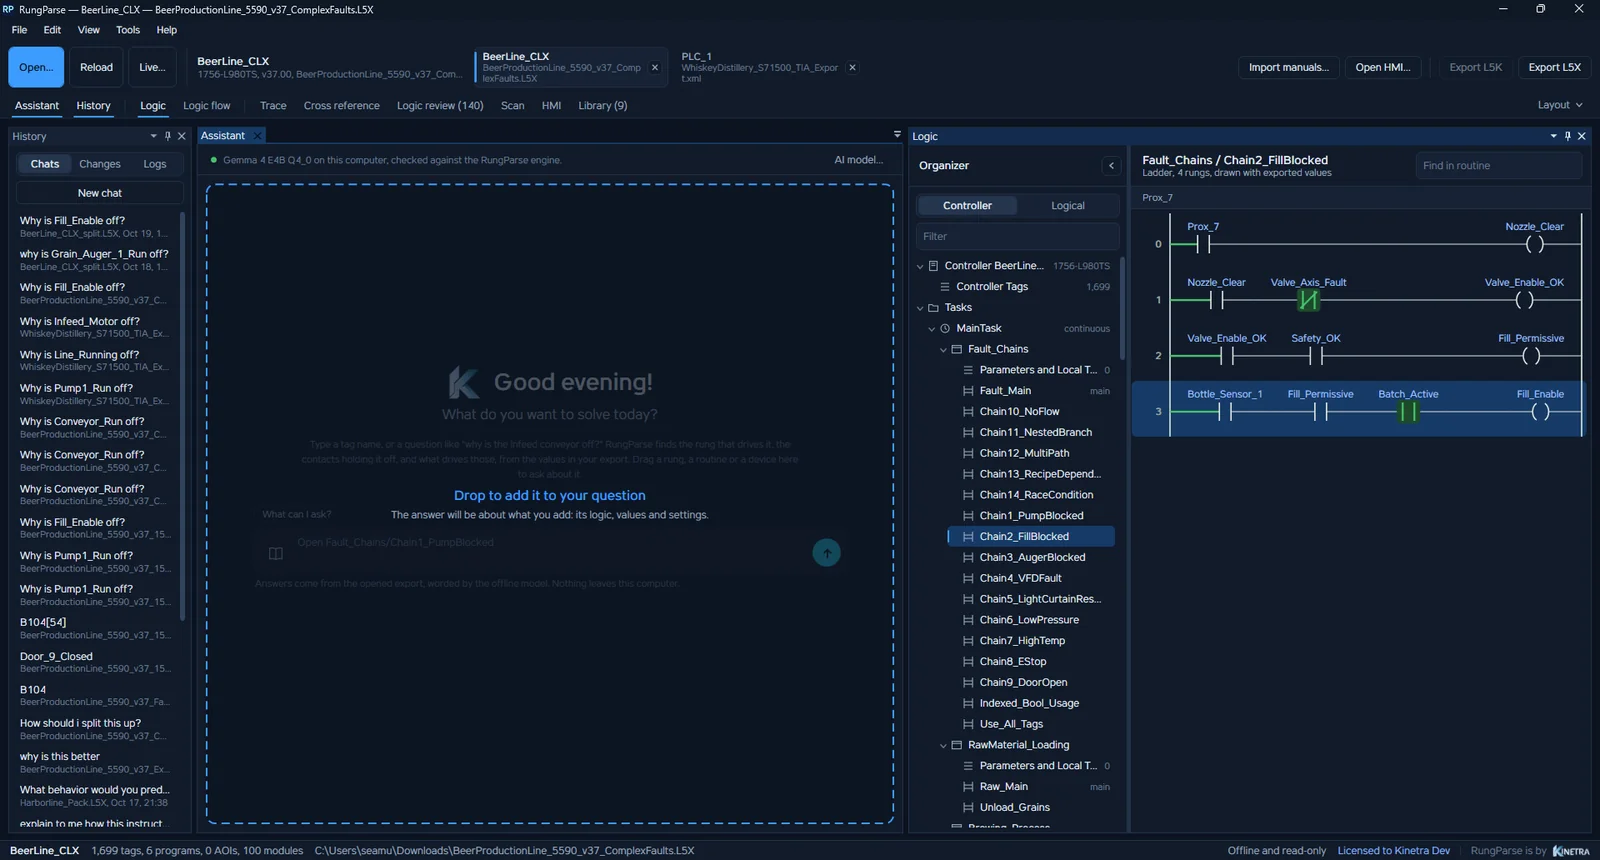Close the Assistant tab

(258, 136)
